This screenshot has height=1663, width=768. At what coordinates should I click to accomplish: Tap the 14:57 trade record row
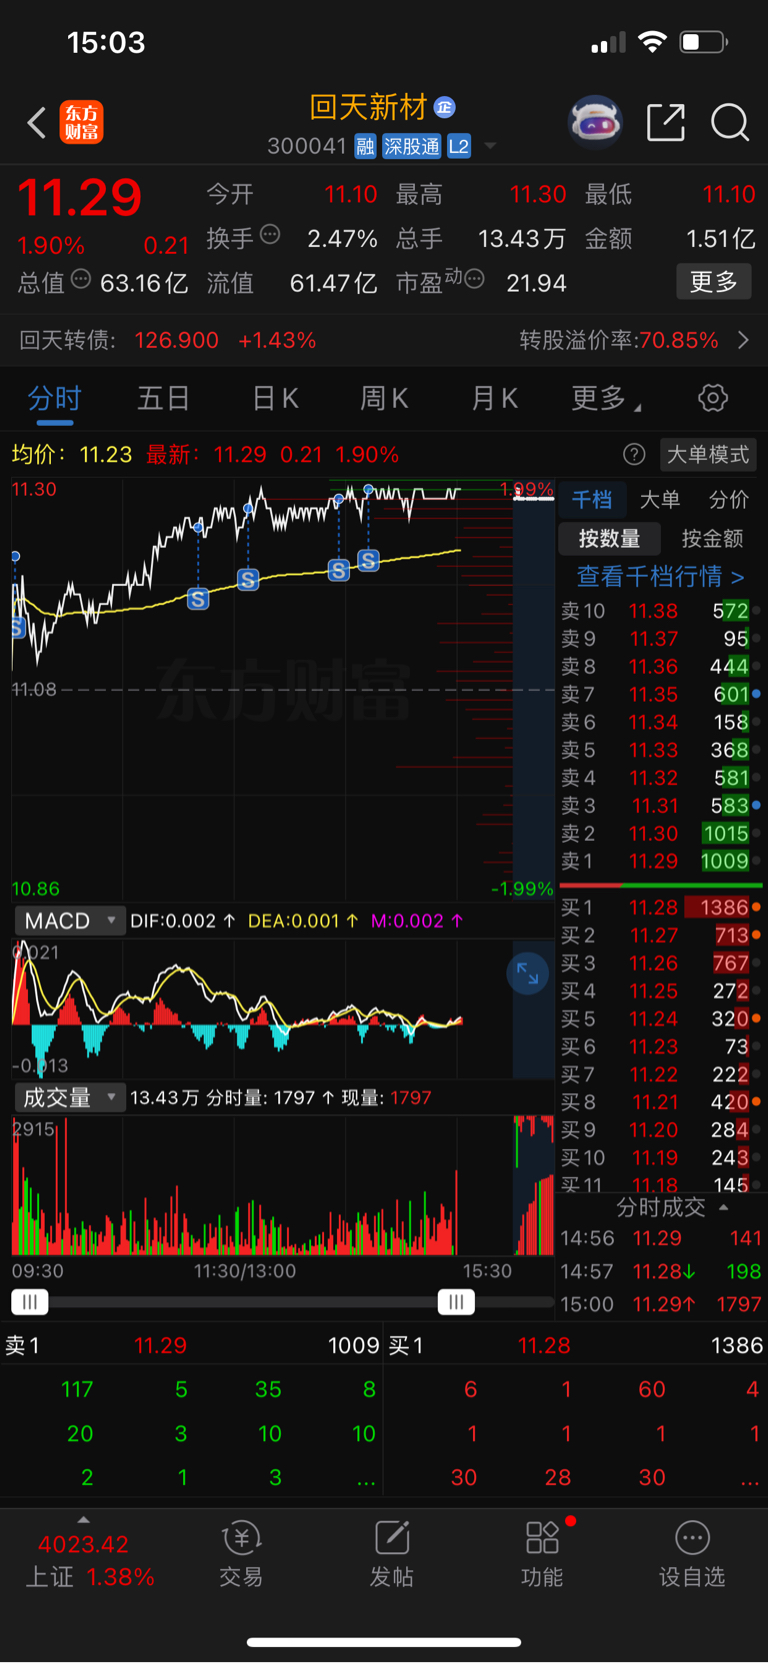click(661, 1271)
